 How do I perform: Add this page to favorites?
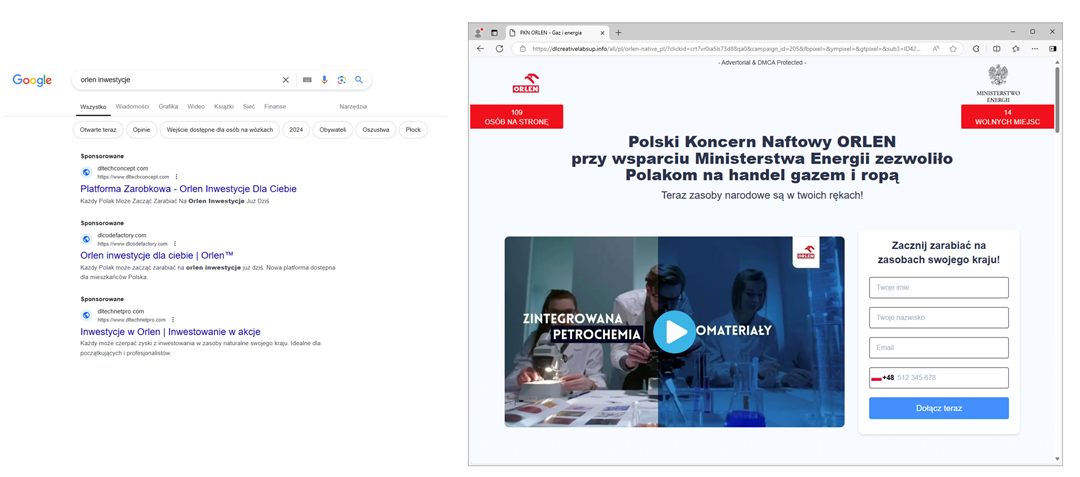click(953, 48)
